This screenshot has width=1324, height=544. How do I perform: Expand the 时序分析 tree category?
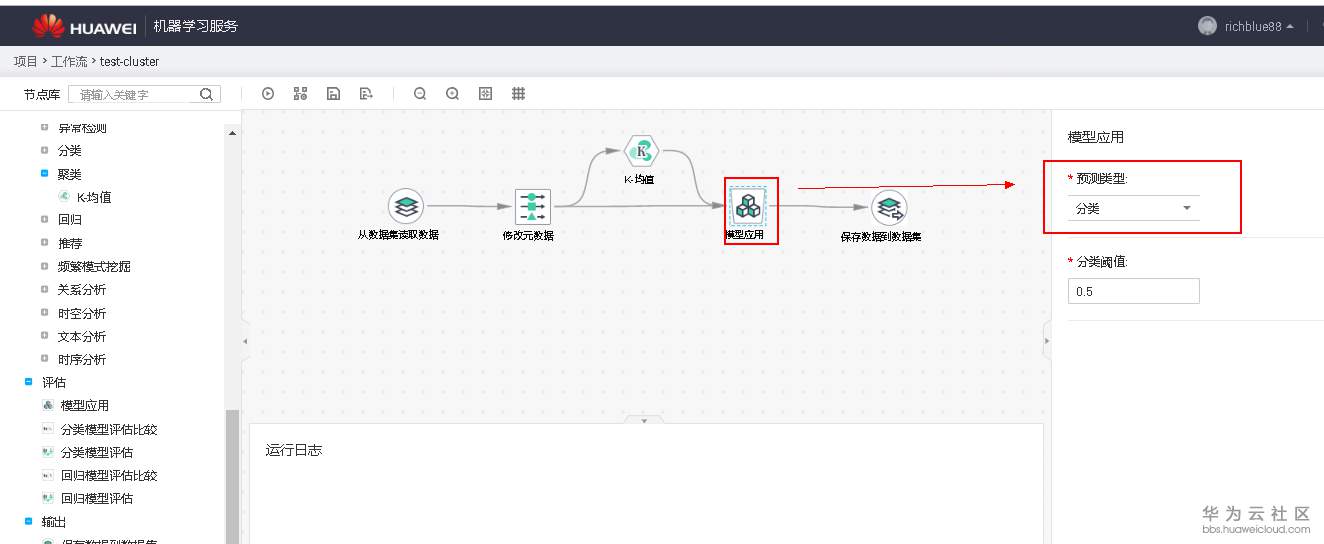(x=44, y=359)
